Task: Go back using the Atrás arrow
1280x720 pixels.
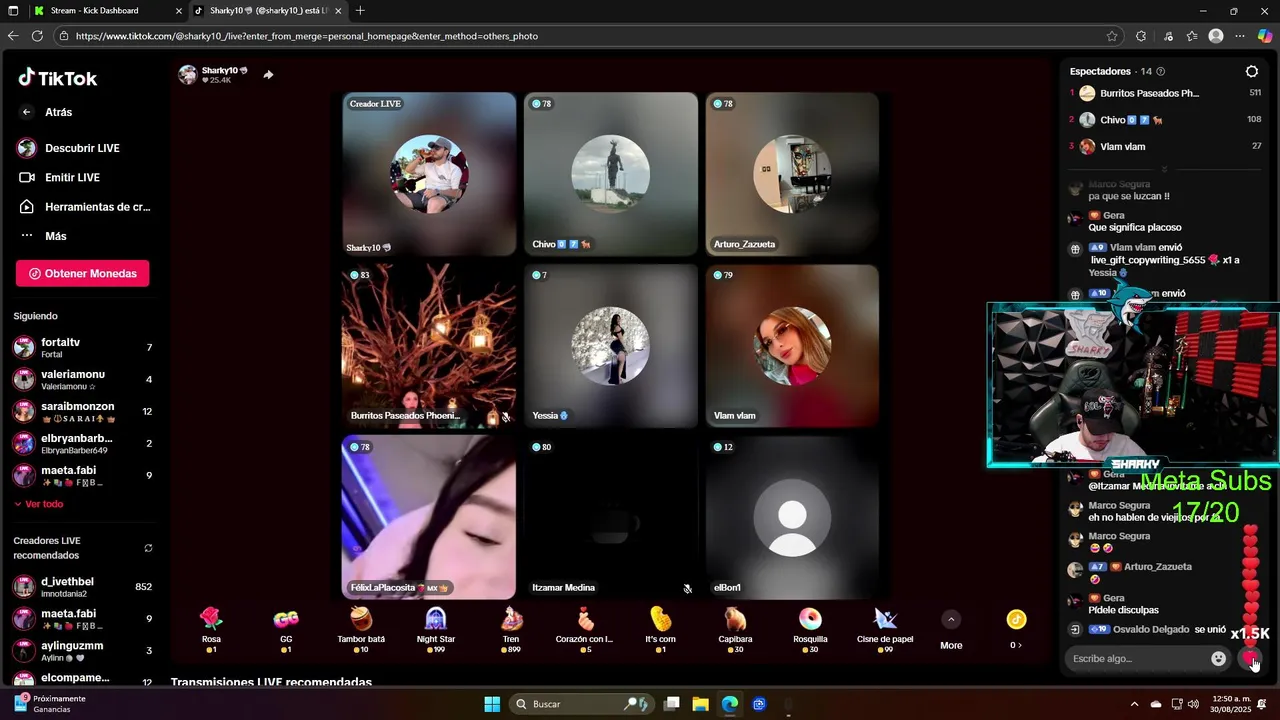Action: (x=27, y=112)
